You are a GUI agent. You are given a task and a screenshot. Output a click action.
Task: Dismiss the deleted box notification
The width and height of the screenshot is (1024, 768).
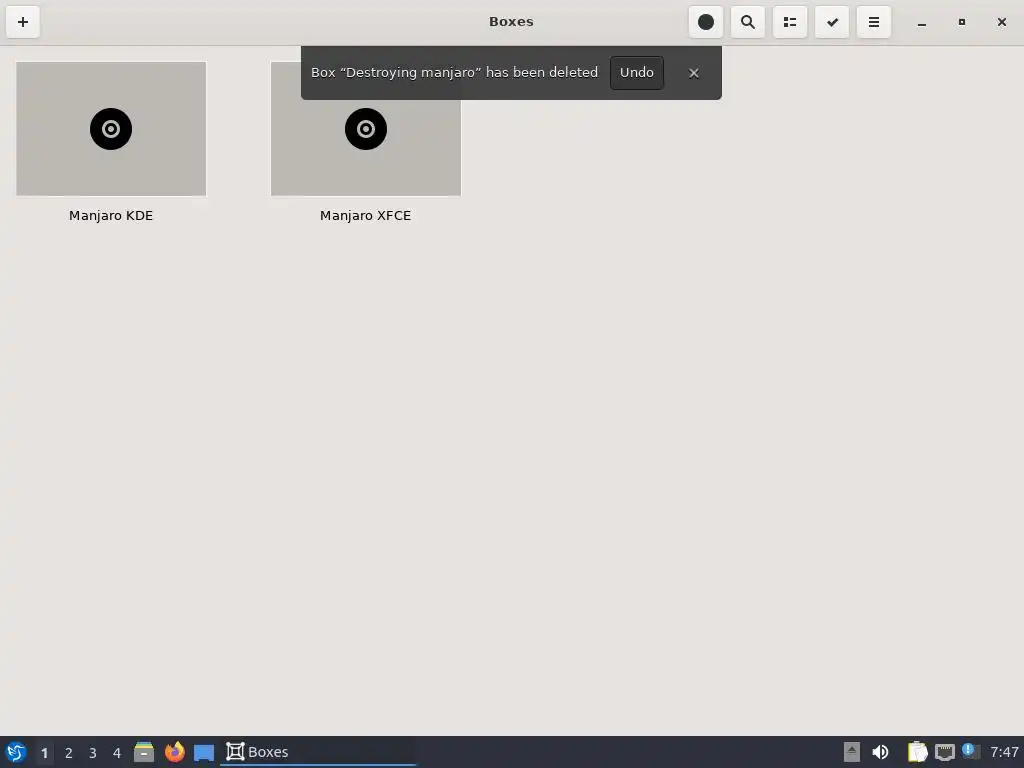[x=694, y=73]
